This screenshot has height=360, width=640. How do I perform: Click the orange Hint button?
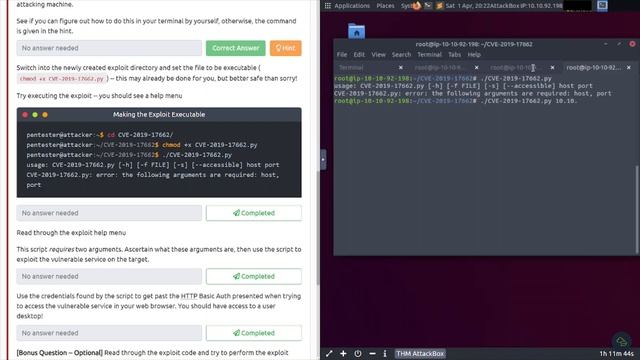pos(285,48)
